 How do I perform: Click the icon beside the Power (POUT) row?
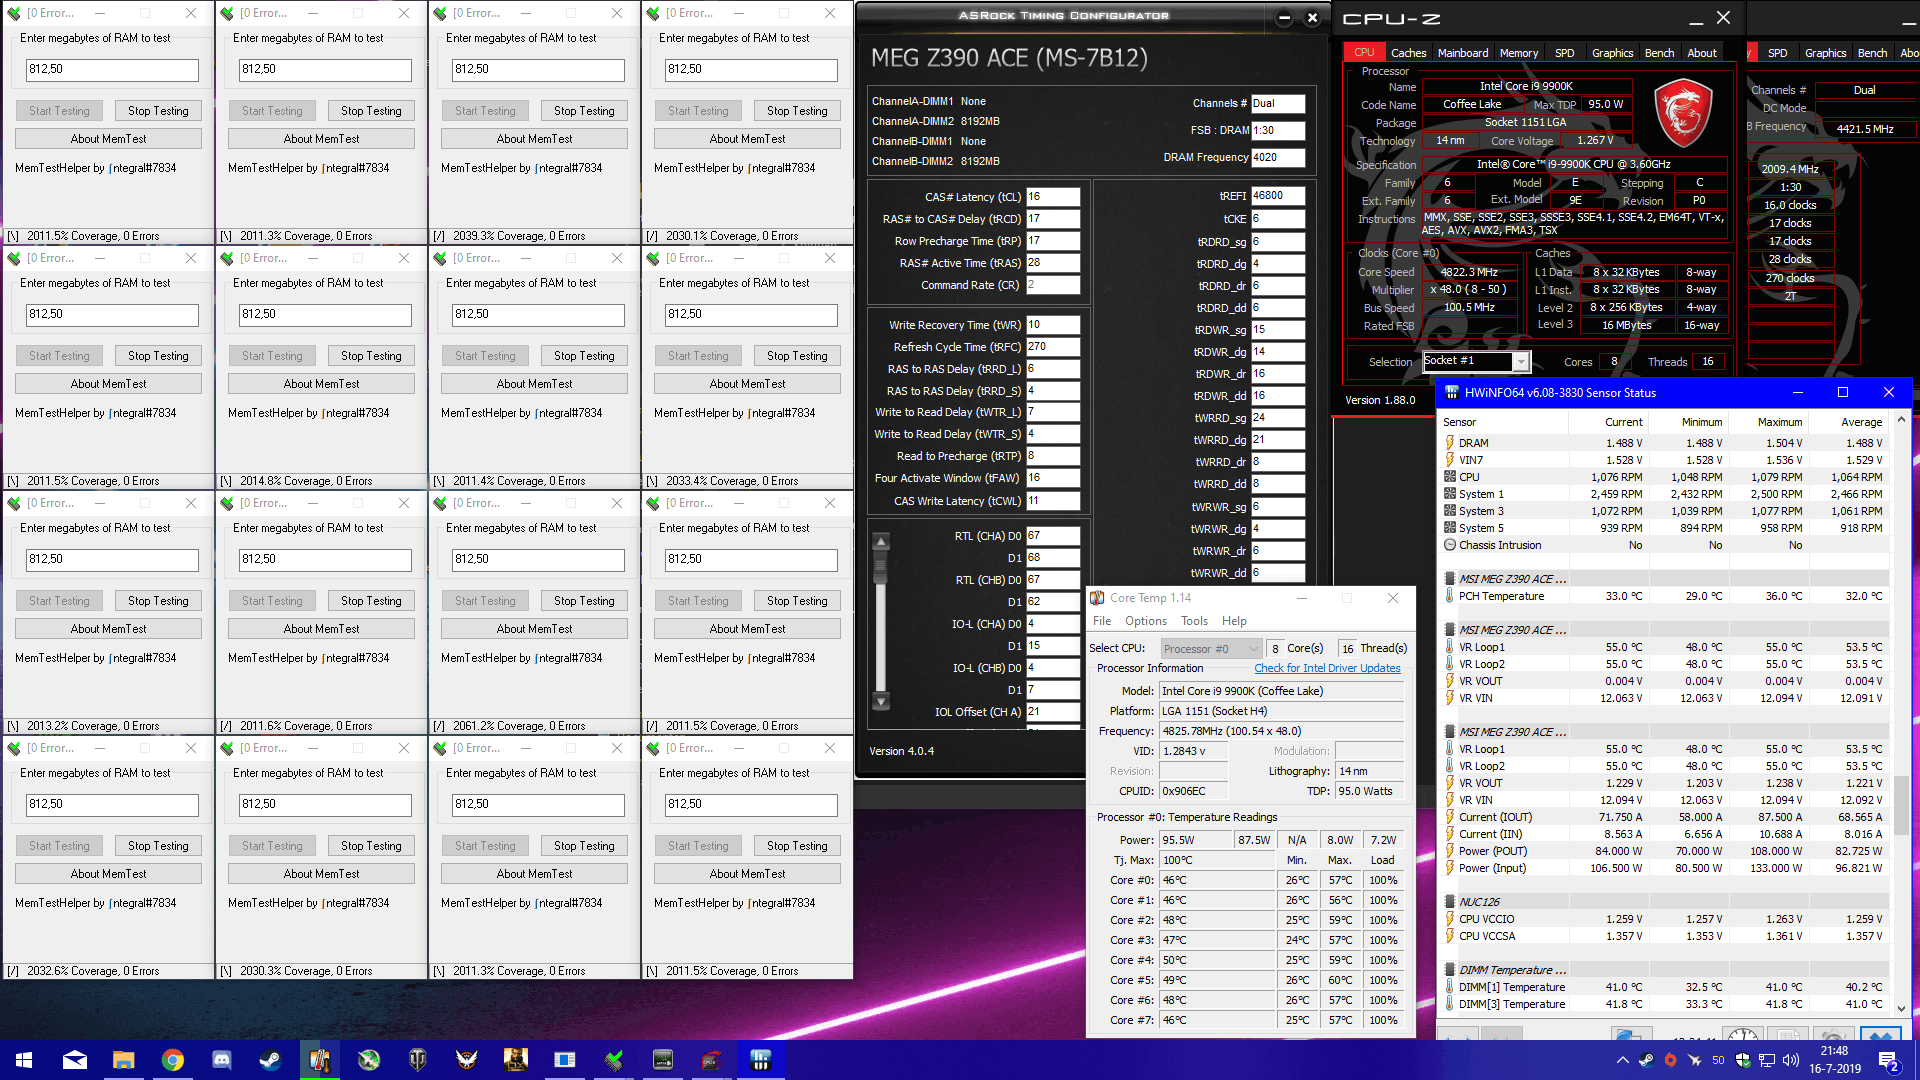point(1449,851)
